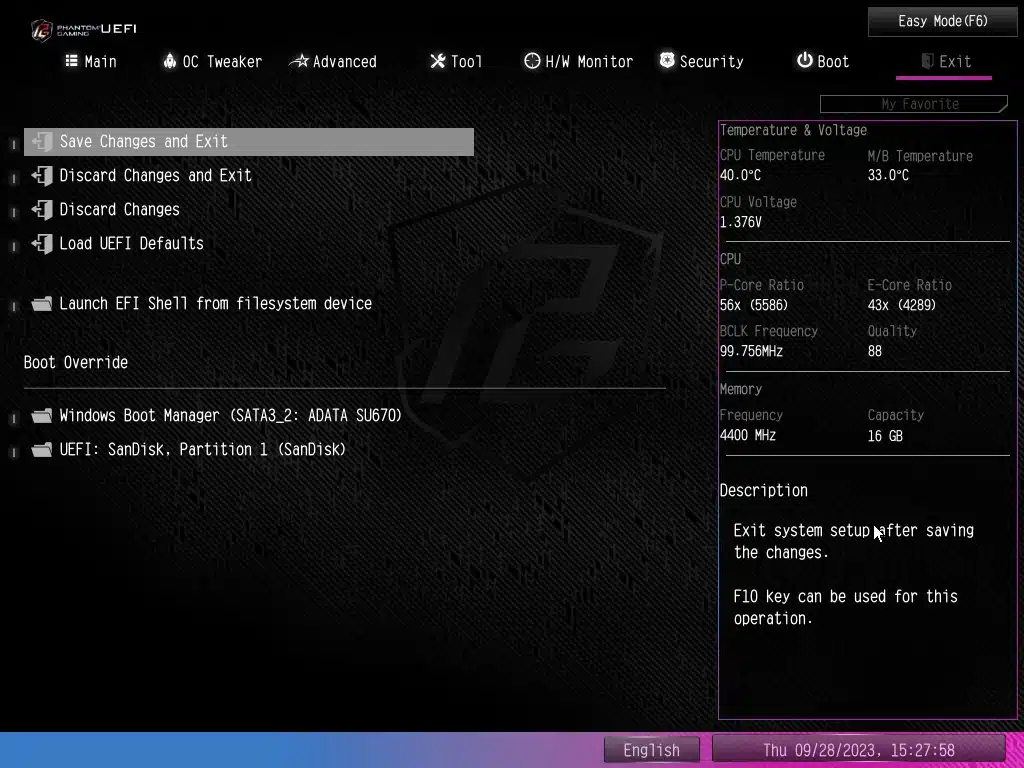The height and width of the screenshot is (768, 1024).
Task: Switch to Easy Mode (F6)
Action: click(942, 22)
